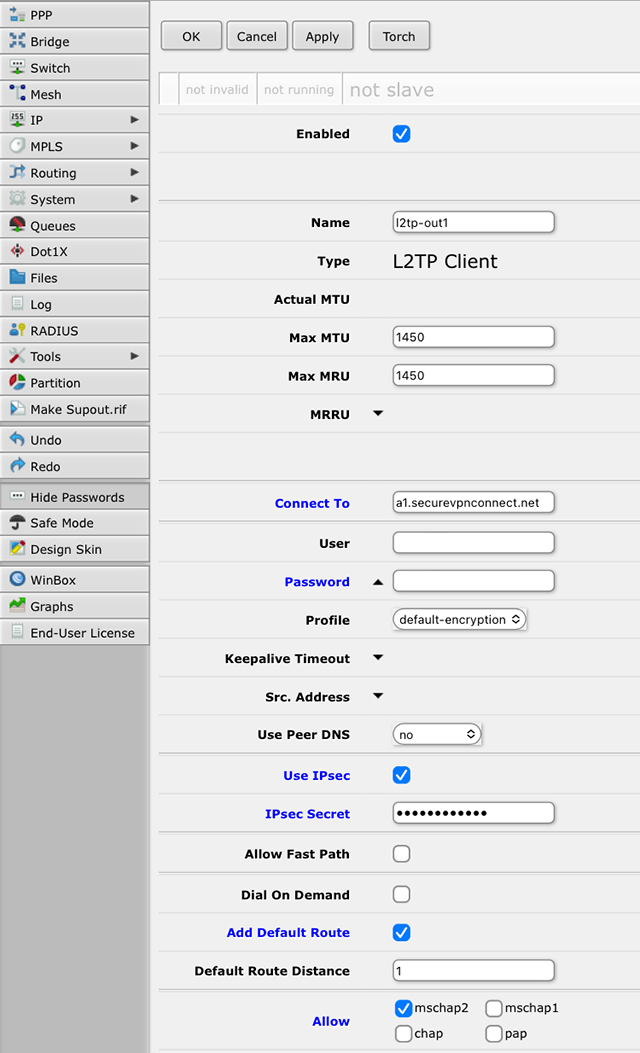The image size is (640, 1053).
Task: Open the PPP menu icon
Action: pos(17,13)
